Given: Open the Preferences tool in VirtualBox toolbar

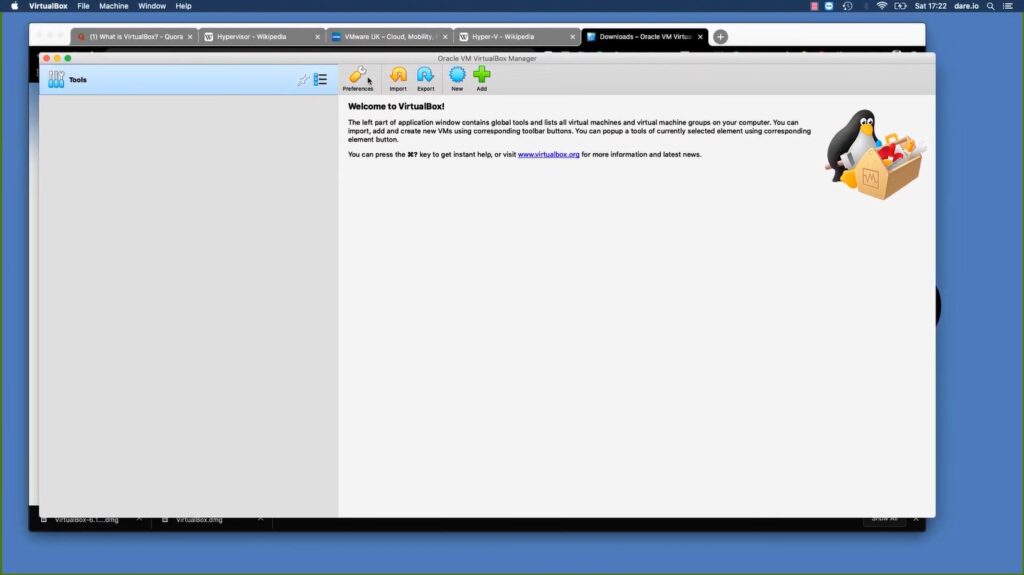Looking at the screenshot, I should tap(358, 79).
